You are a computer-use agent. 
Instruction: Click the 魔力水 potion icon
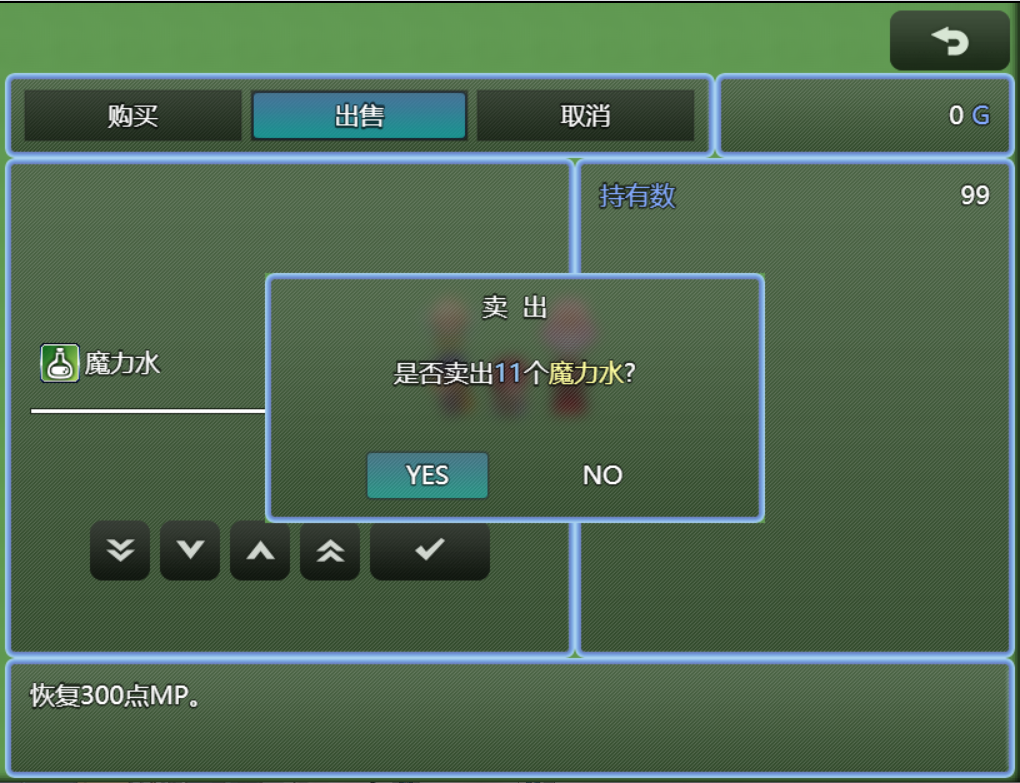(60, 363)
